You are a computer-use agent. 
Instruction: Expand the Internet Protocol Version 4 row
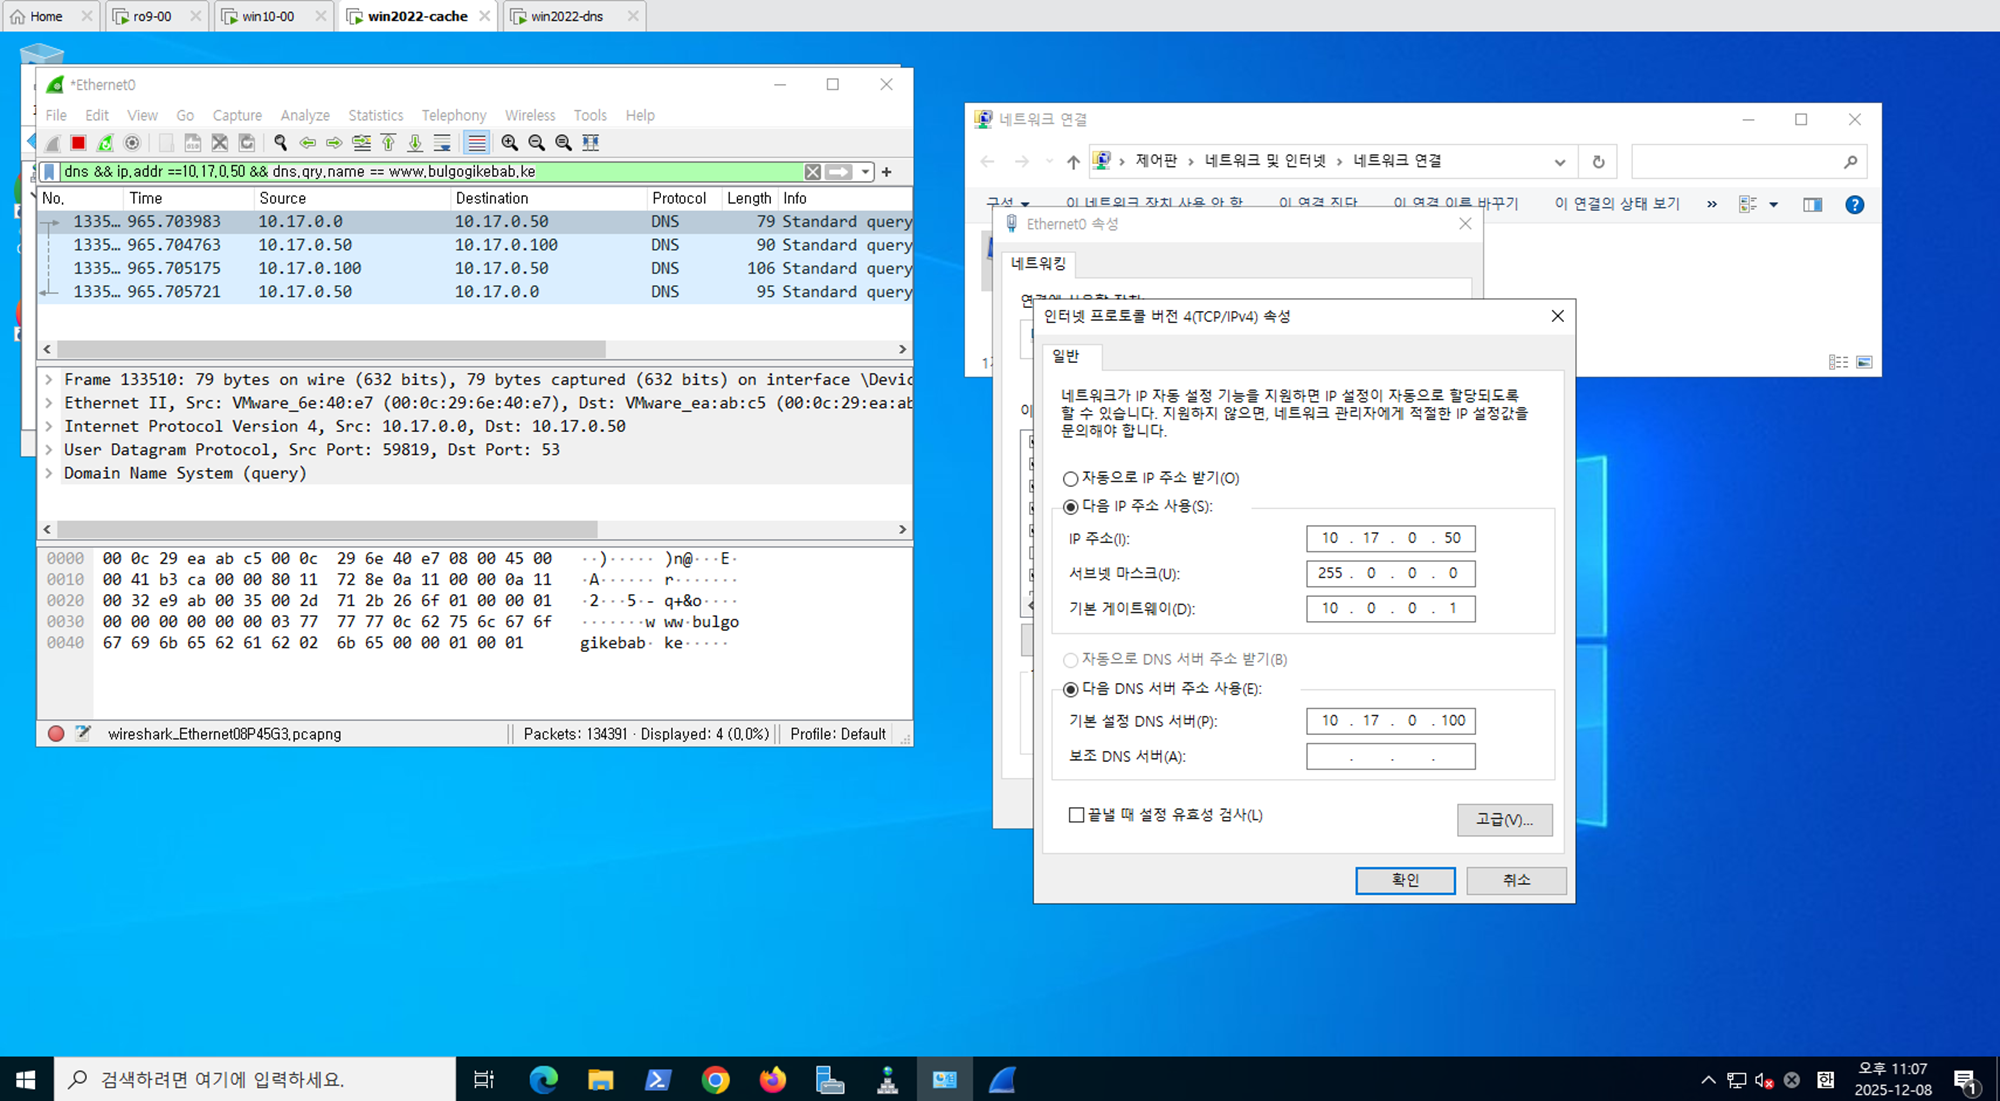click(x=48, y=426)
